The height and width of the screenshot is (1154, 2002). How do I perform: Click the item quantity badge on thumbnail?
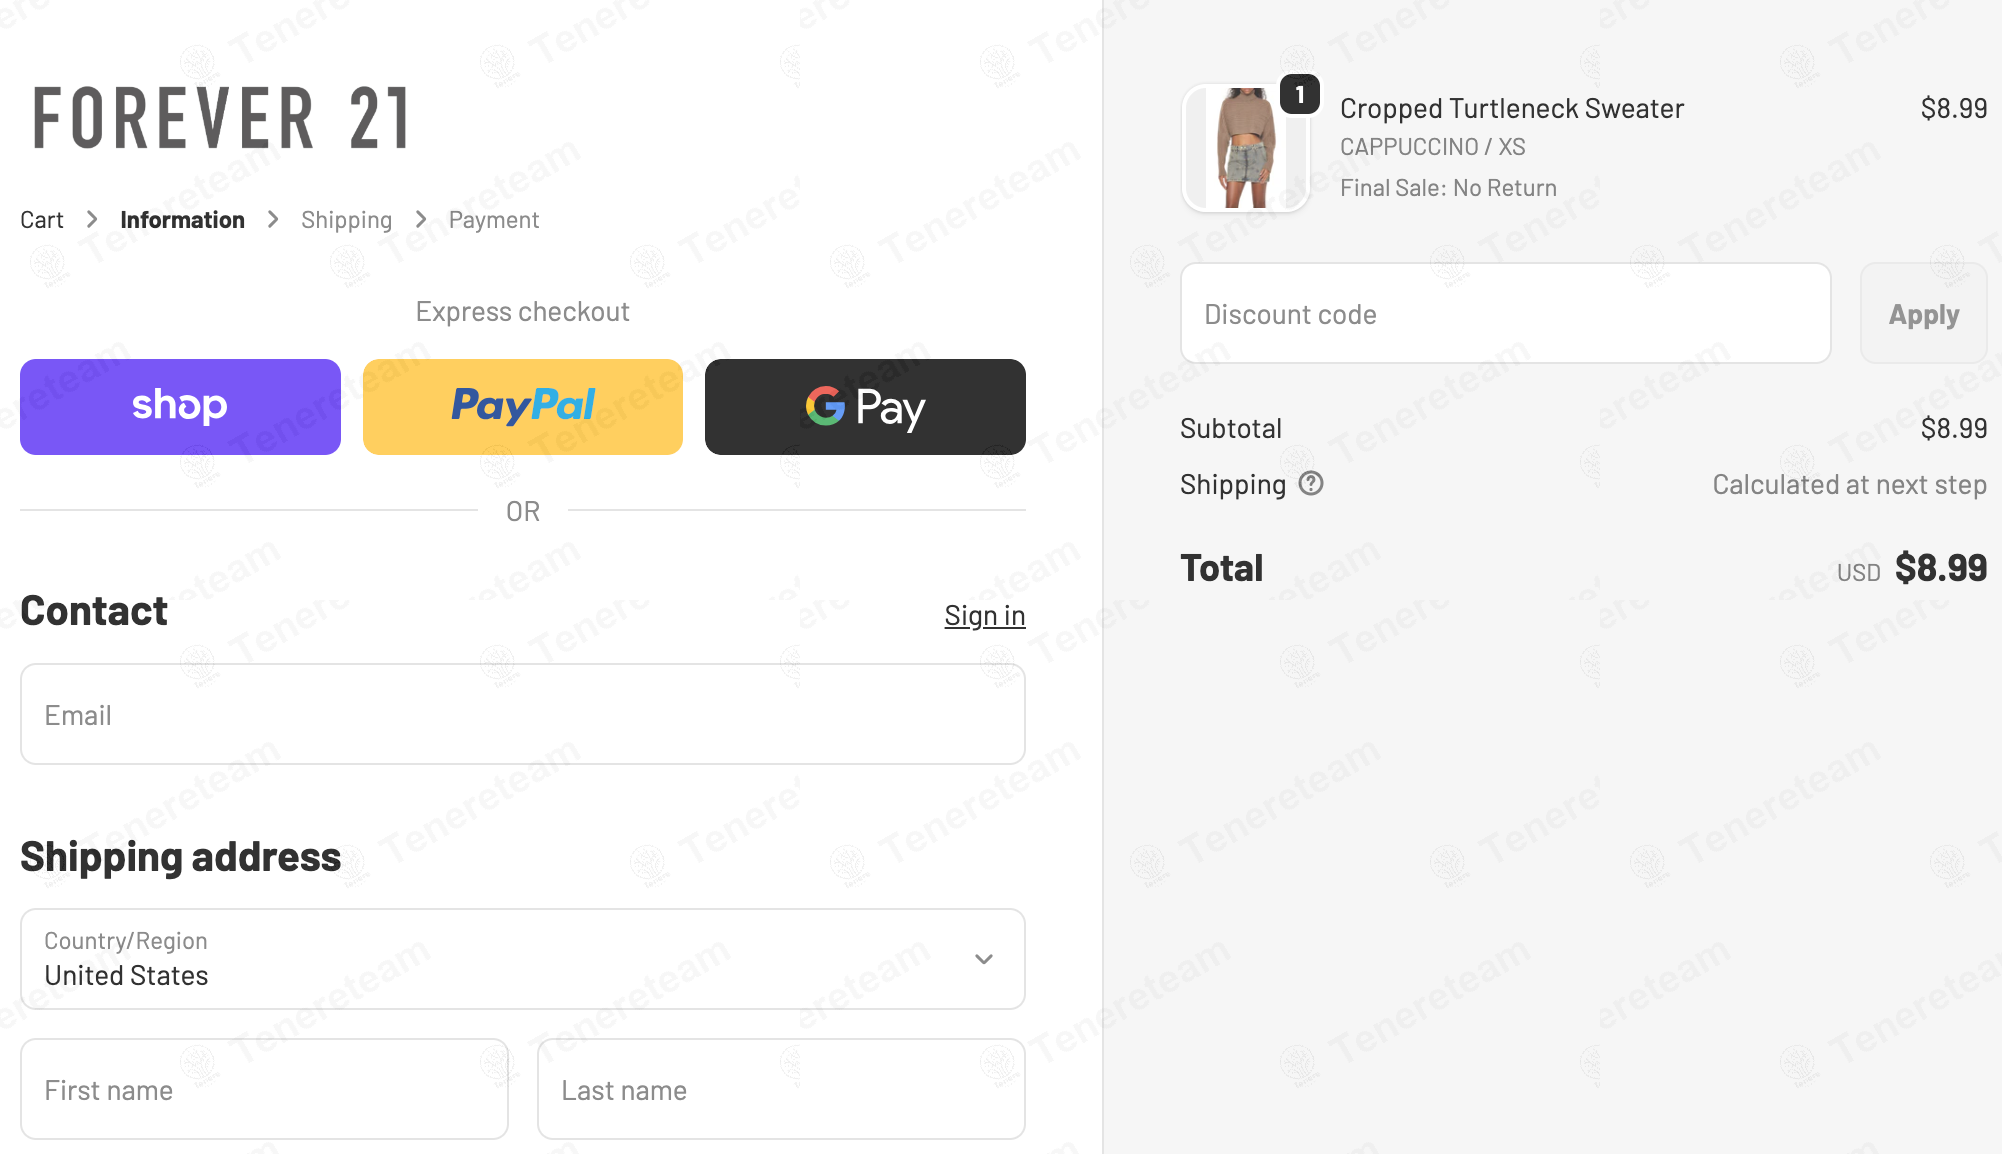tap(1300, 95)
